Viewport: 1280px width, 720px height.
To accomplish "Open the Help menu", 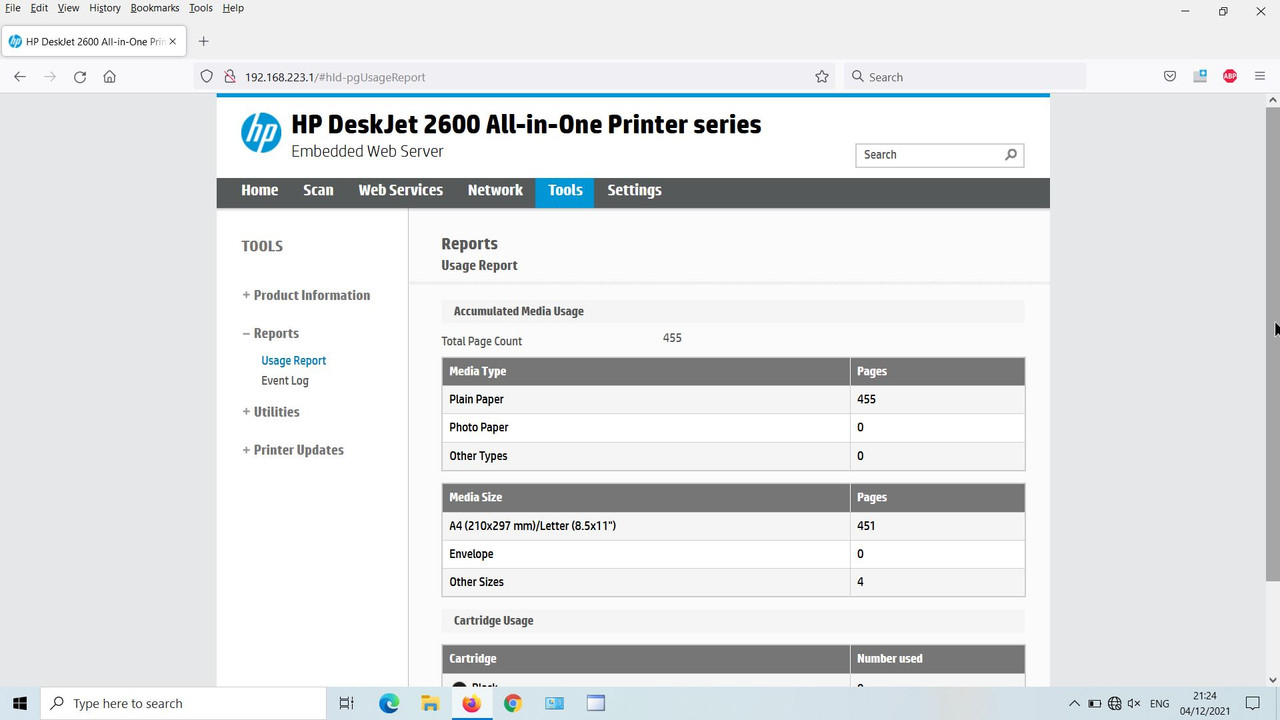I will tap(233, 8).
